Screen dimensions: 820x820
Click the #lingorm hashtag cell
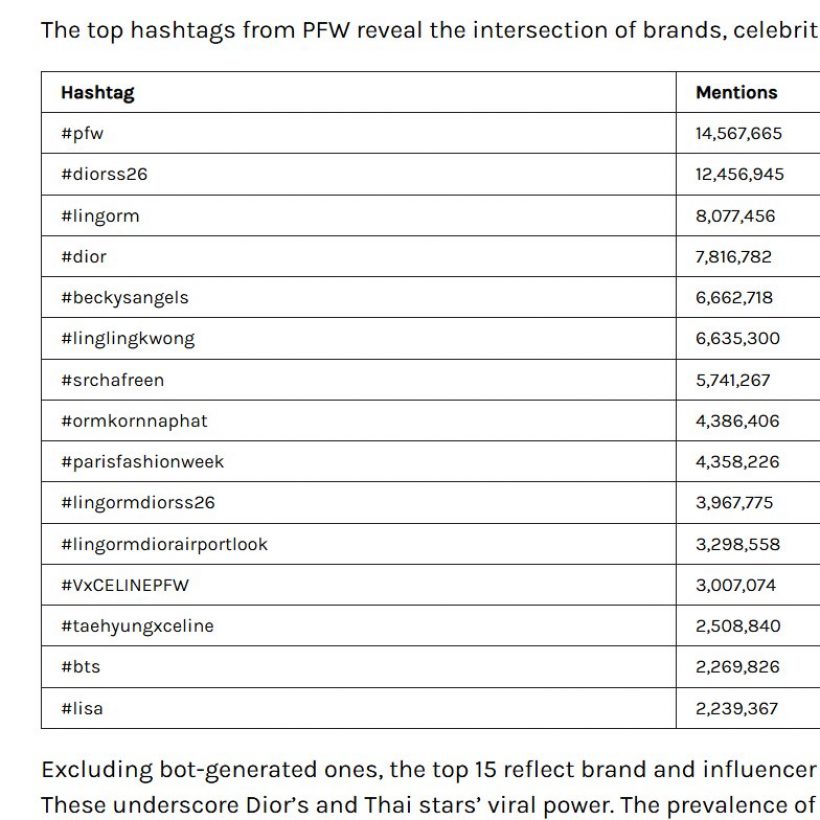tap(100, 215)
